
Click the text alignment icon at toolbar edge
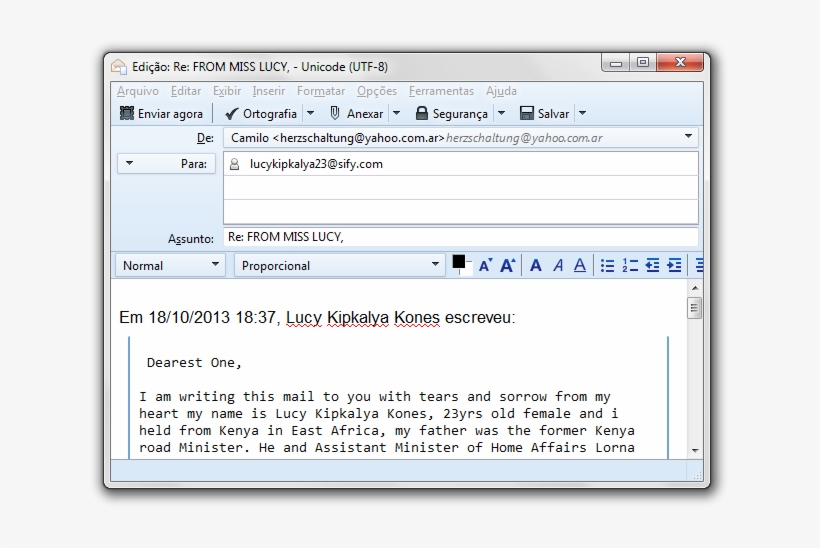(x=699, y=266)
